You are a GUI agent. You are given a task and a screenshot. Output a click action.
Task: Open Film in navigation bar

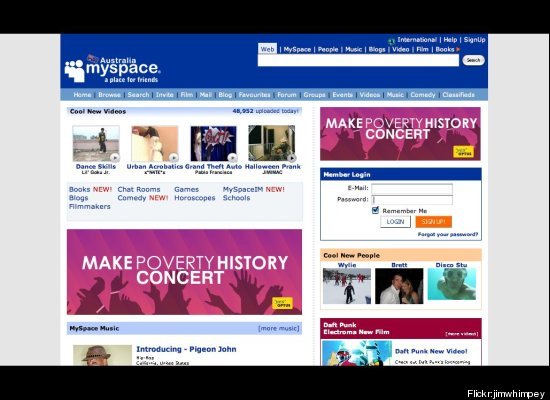click(187, 95)
